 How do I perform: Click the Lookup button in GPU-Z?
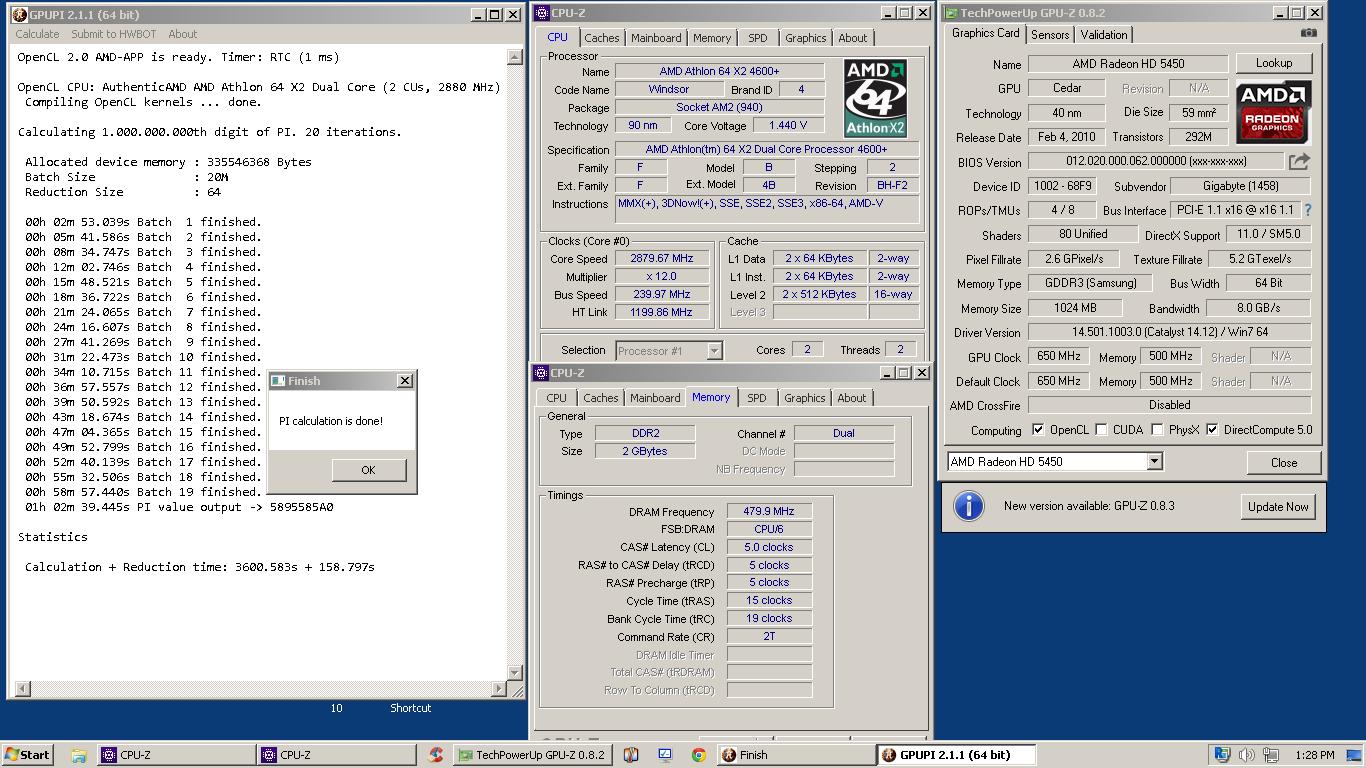coord(1273,63)
